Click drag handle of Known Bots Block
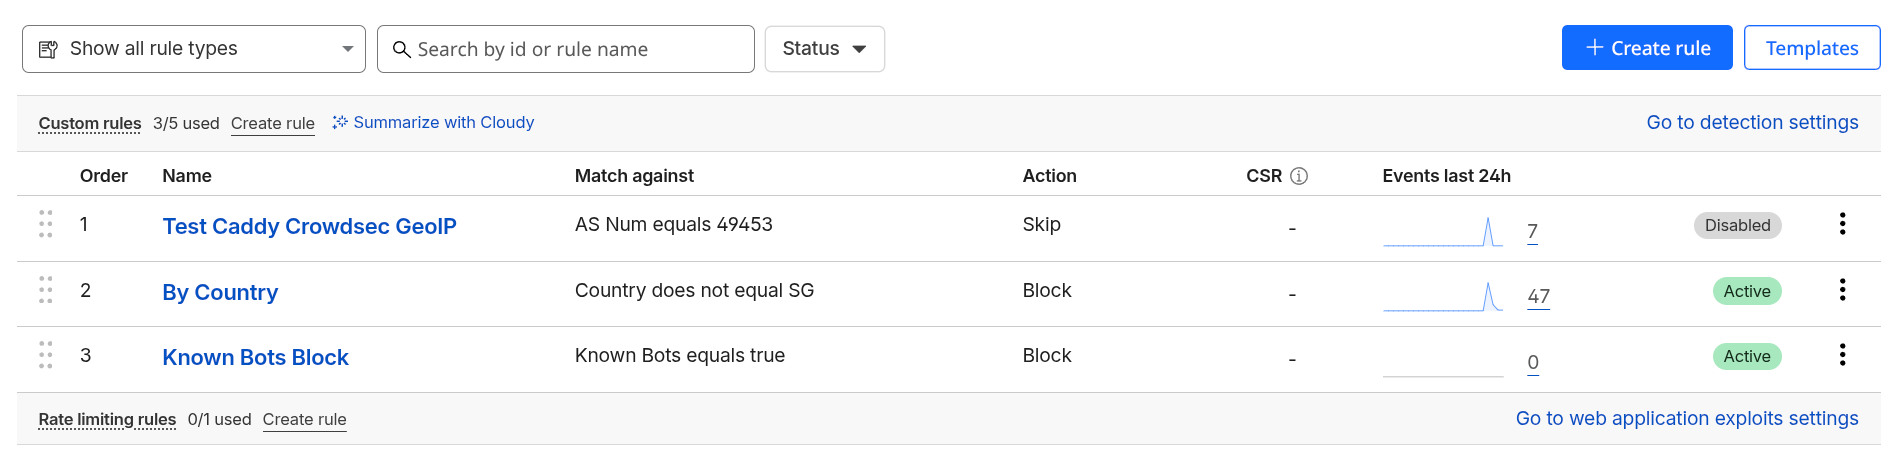Screen dimensions: 1902x468 coord(46,355)
